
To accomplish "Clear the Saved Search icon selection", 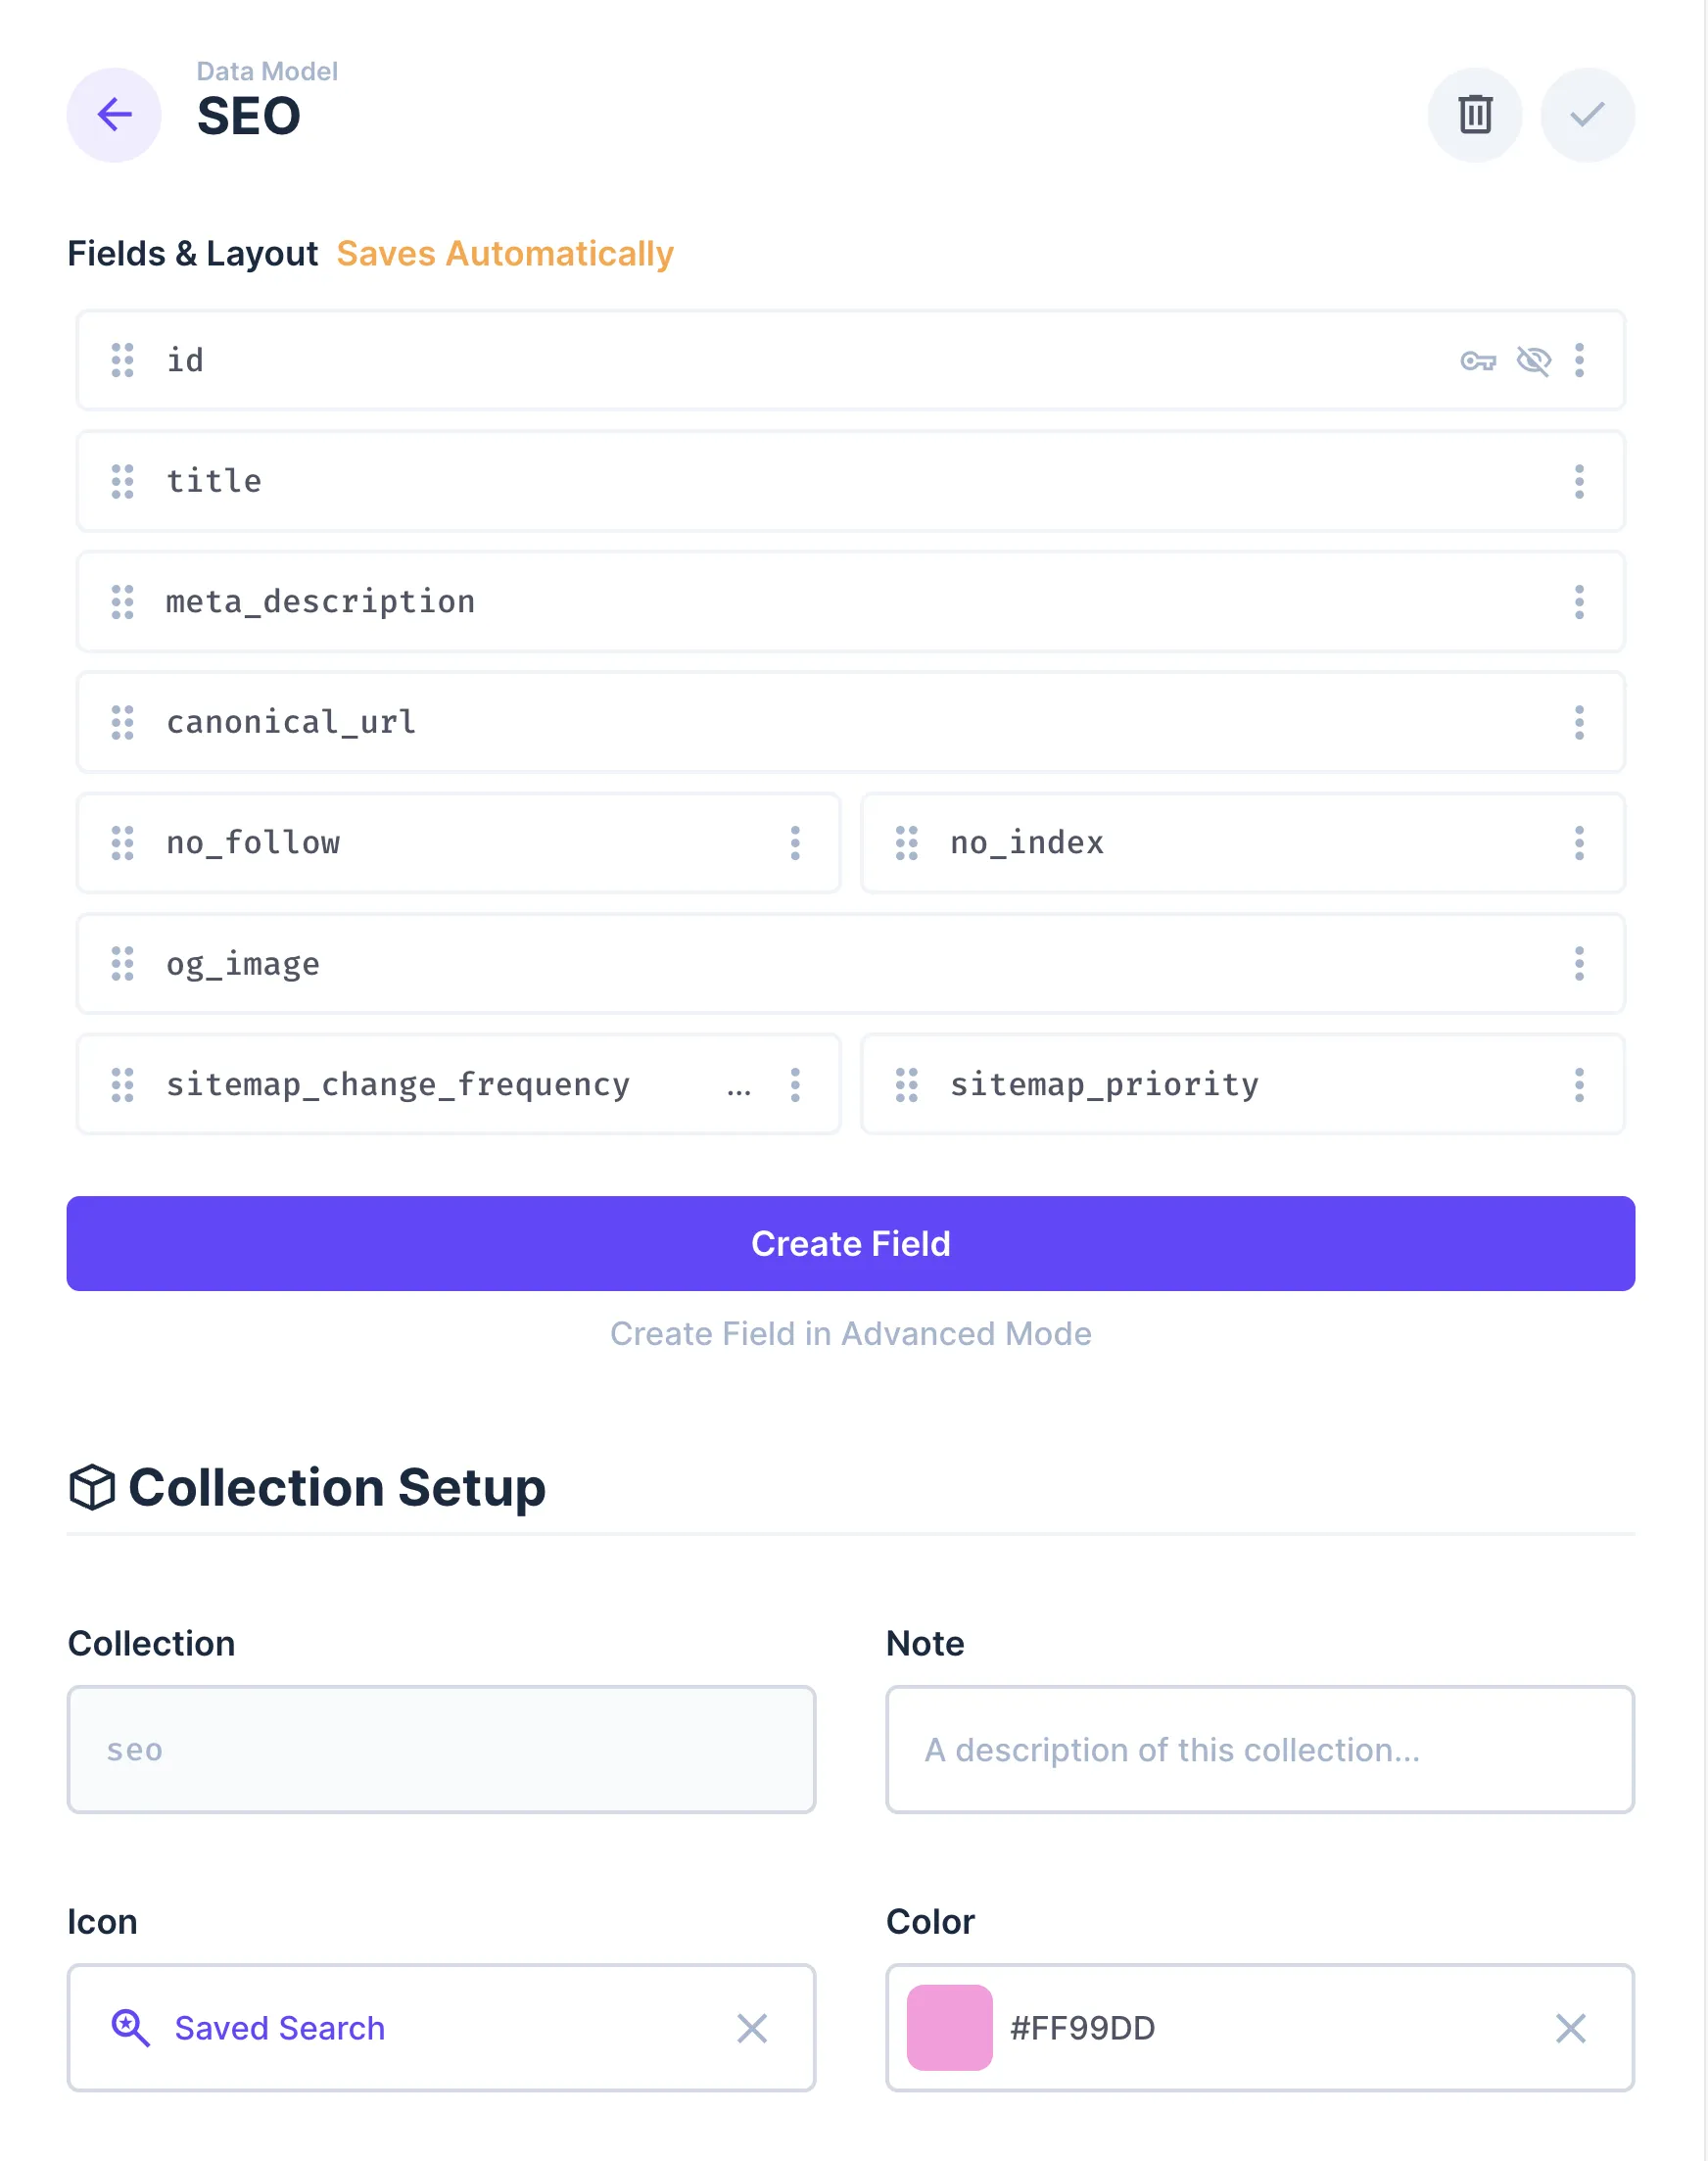I will (x=752, y=2028).
